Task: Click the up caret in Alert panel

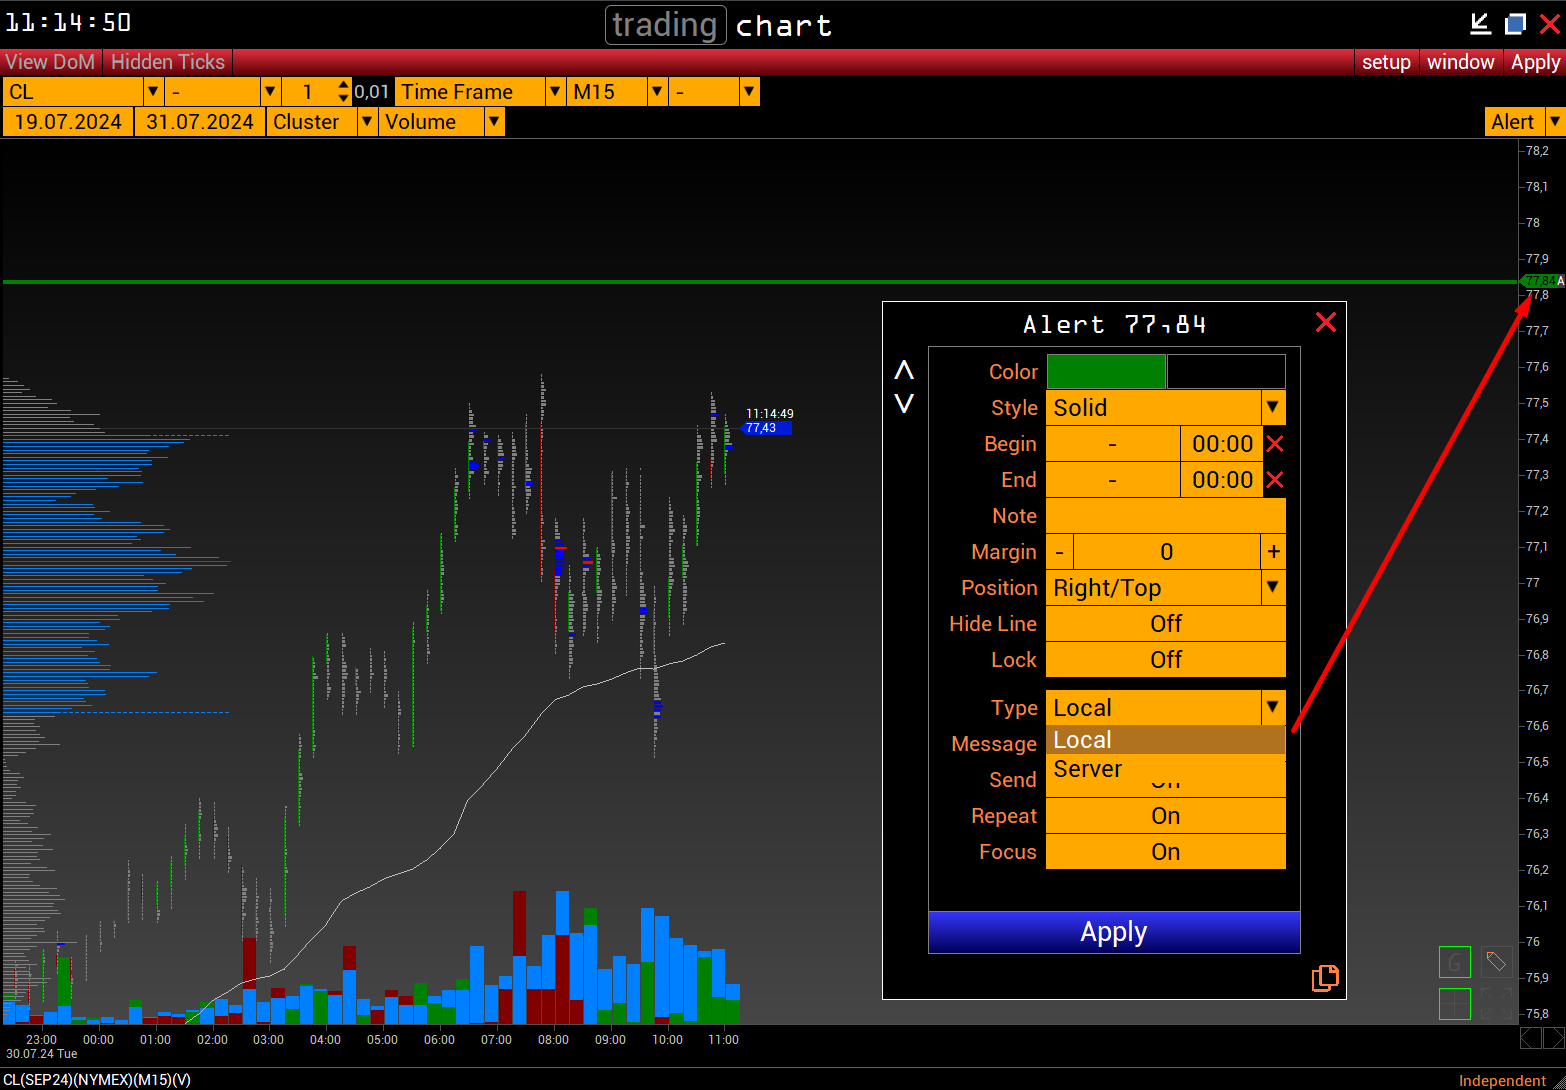Action: (904, 371)
